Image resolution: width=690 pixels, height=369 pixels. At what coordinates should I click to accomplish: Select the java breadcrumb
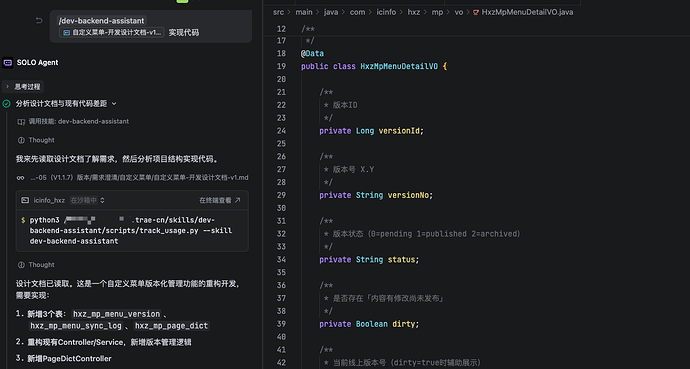tap(331, 12)
